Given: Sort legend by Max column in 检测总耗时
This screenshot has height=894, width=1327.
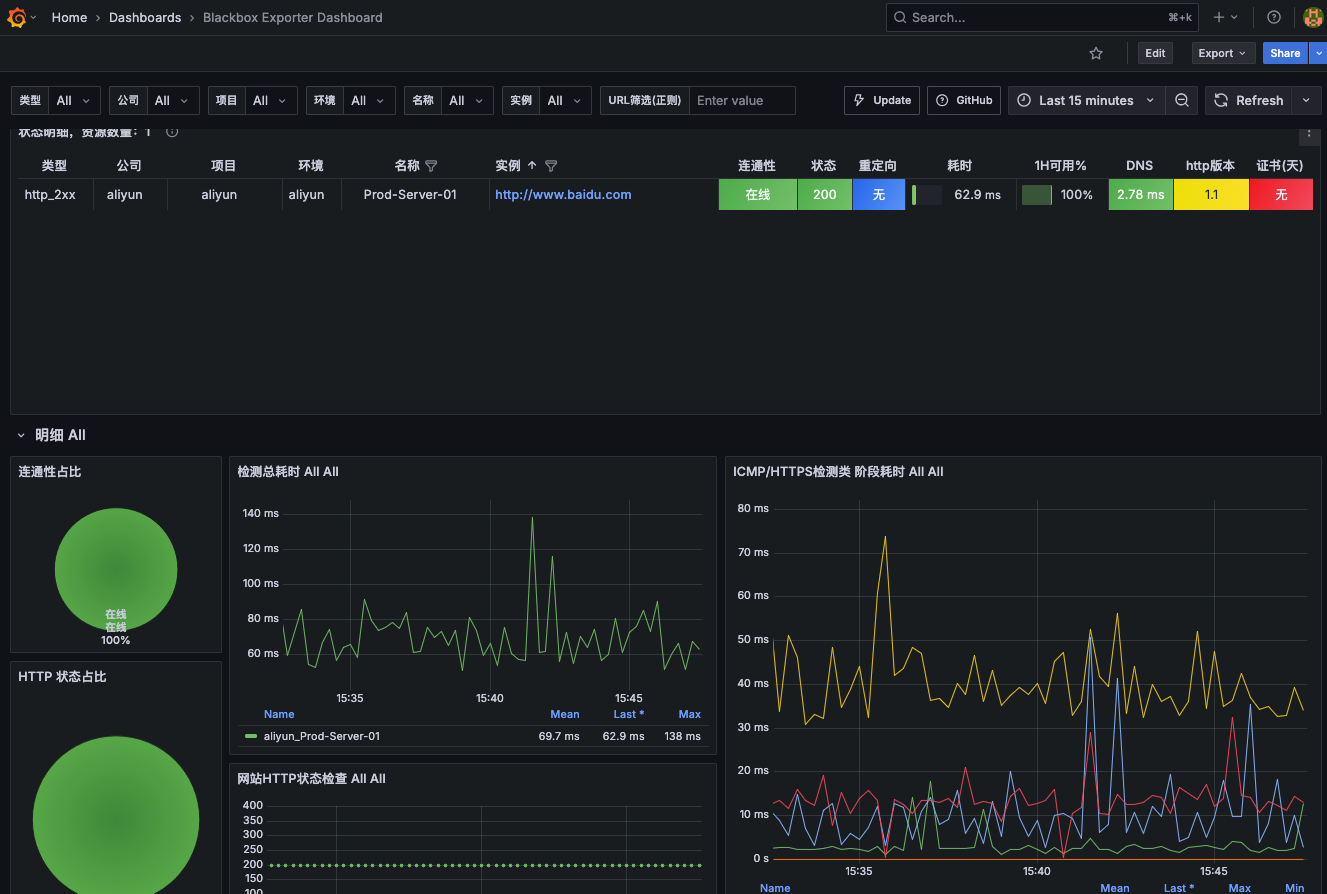Looking at the screenshot, I should point(690,714).
